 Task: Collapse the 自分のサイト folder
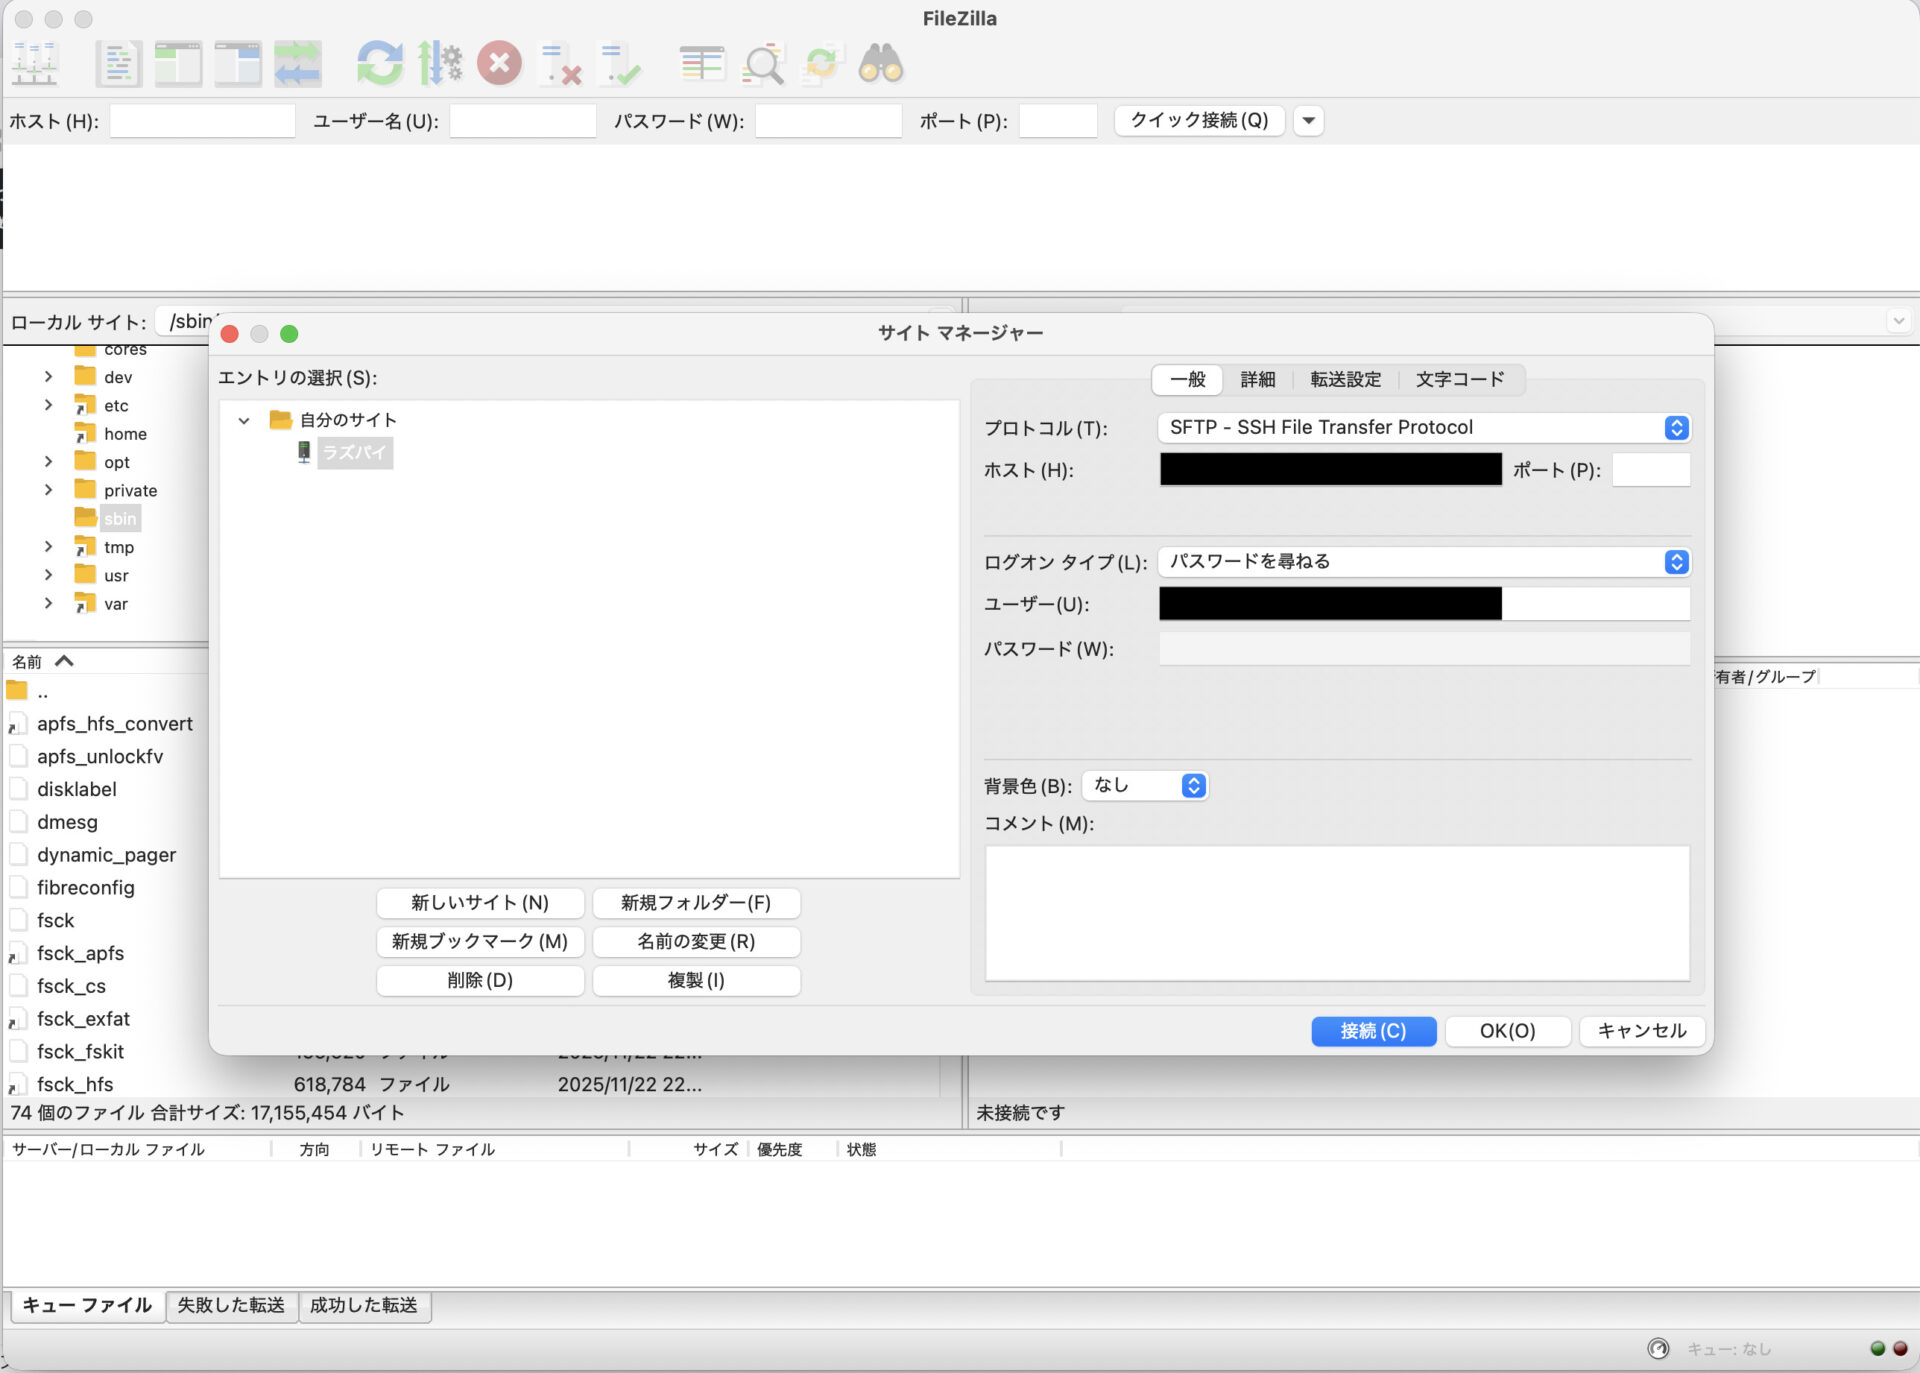(x=244, y=421)
